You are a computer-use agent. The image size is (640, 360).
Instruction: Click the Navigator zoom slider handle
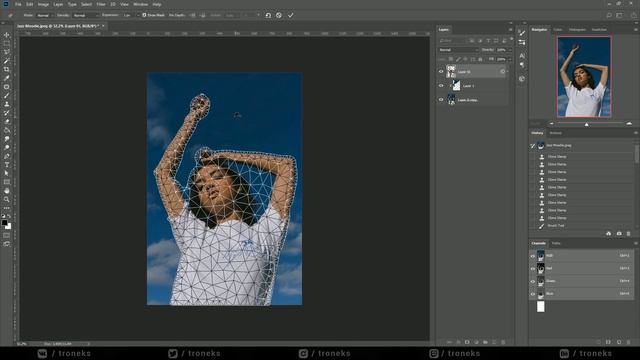(587, 124)
